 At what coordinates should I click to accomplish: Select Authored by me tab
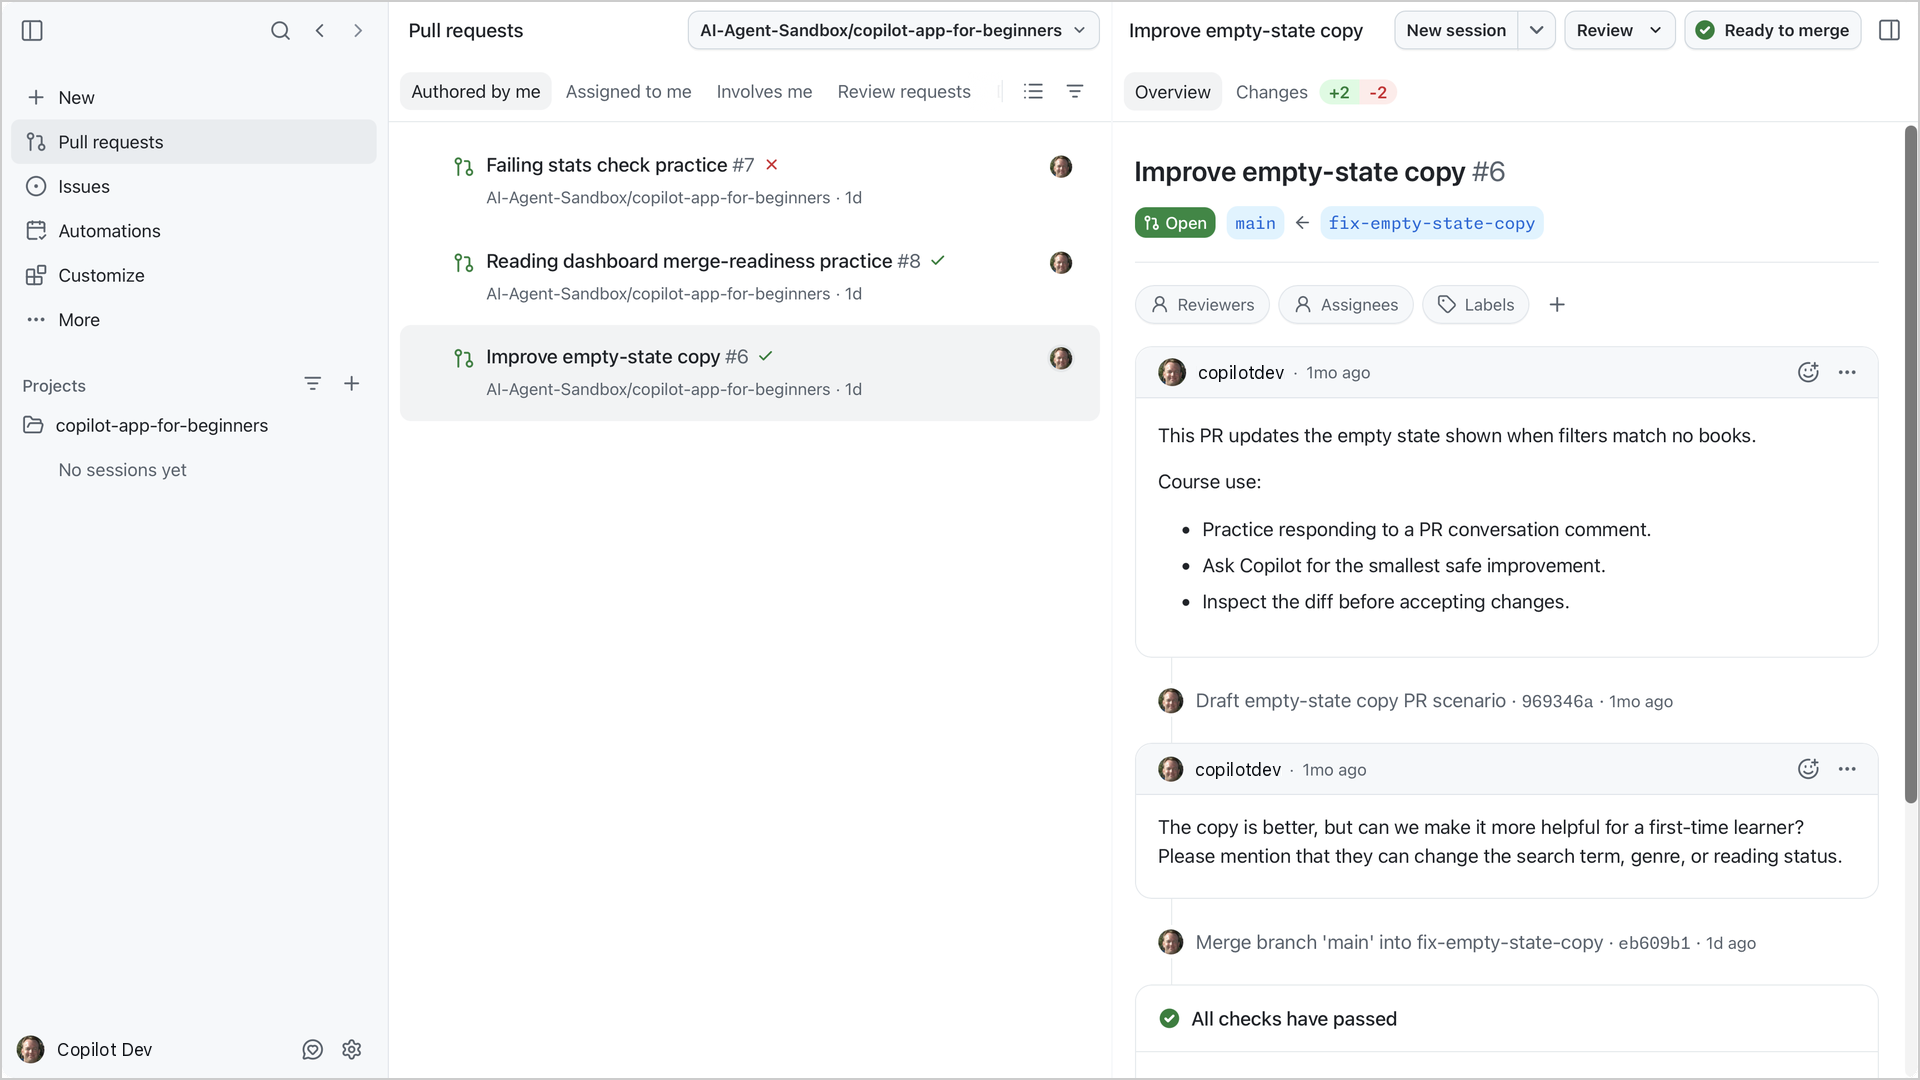pyautogui.click(x=476, y=92)
